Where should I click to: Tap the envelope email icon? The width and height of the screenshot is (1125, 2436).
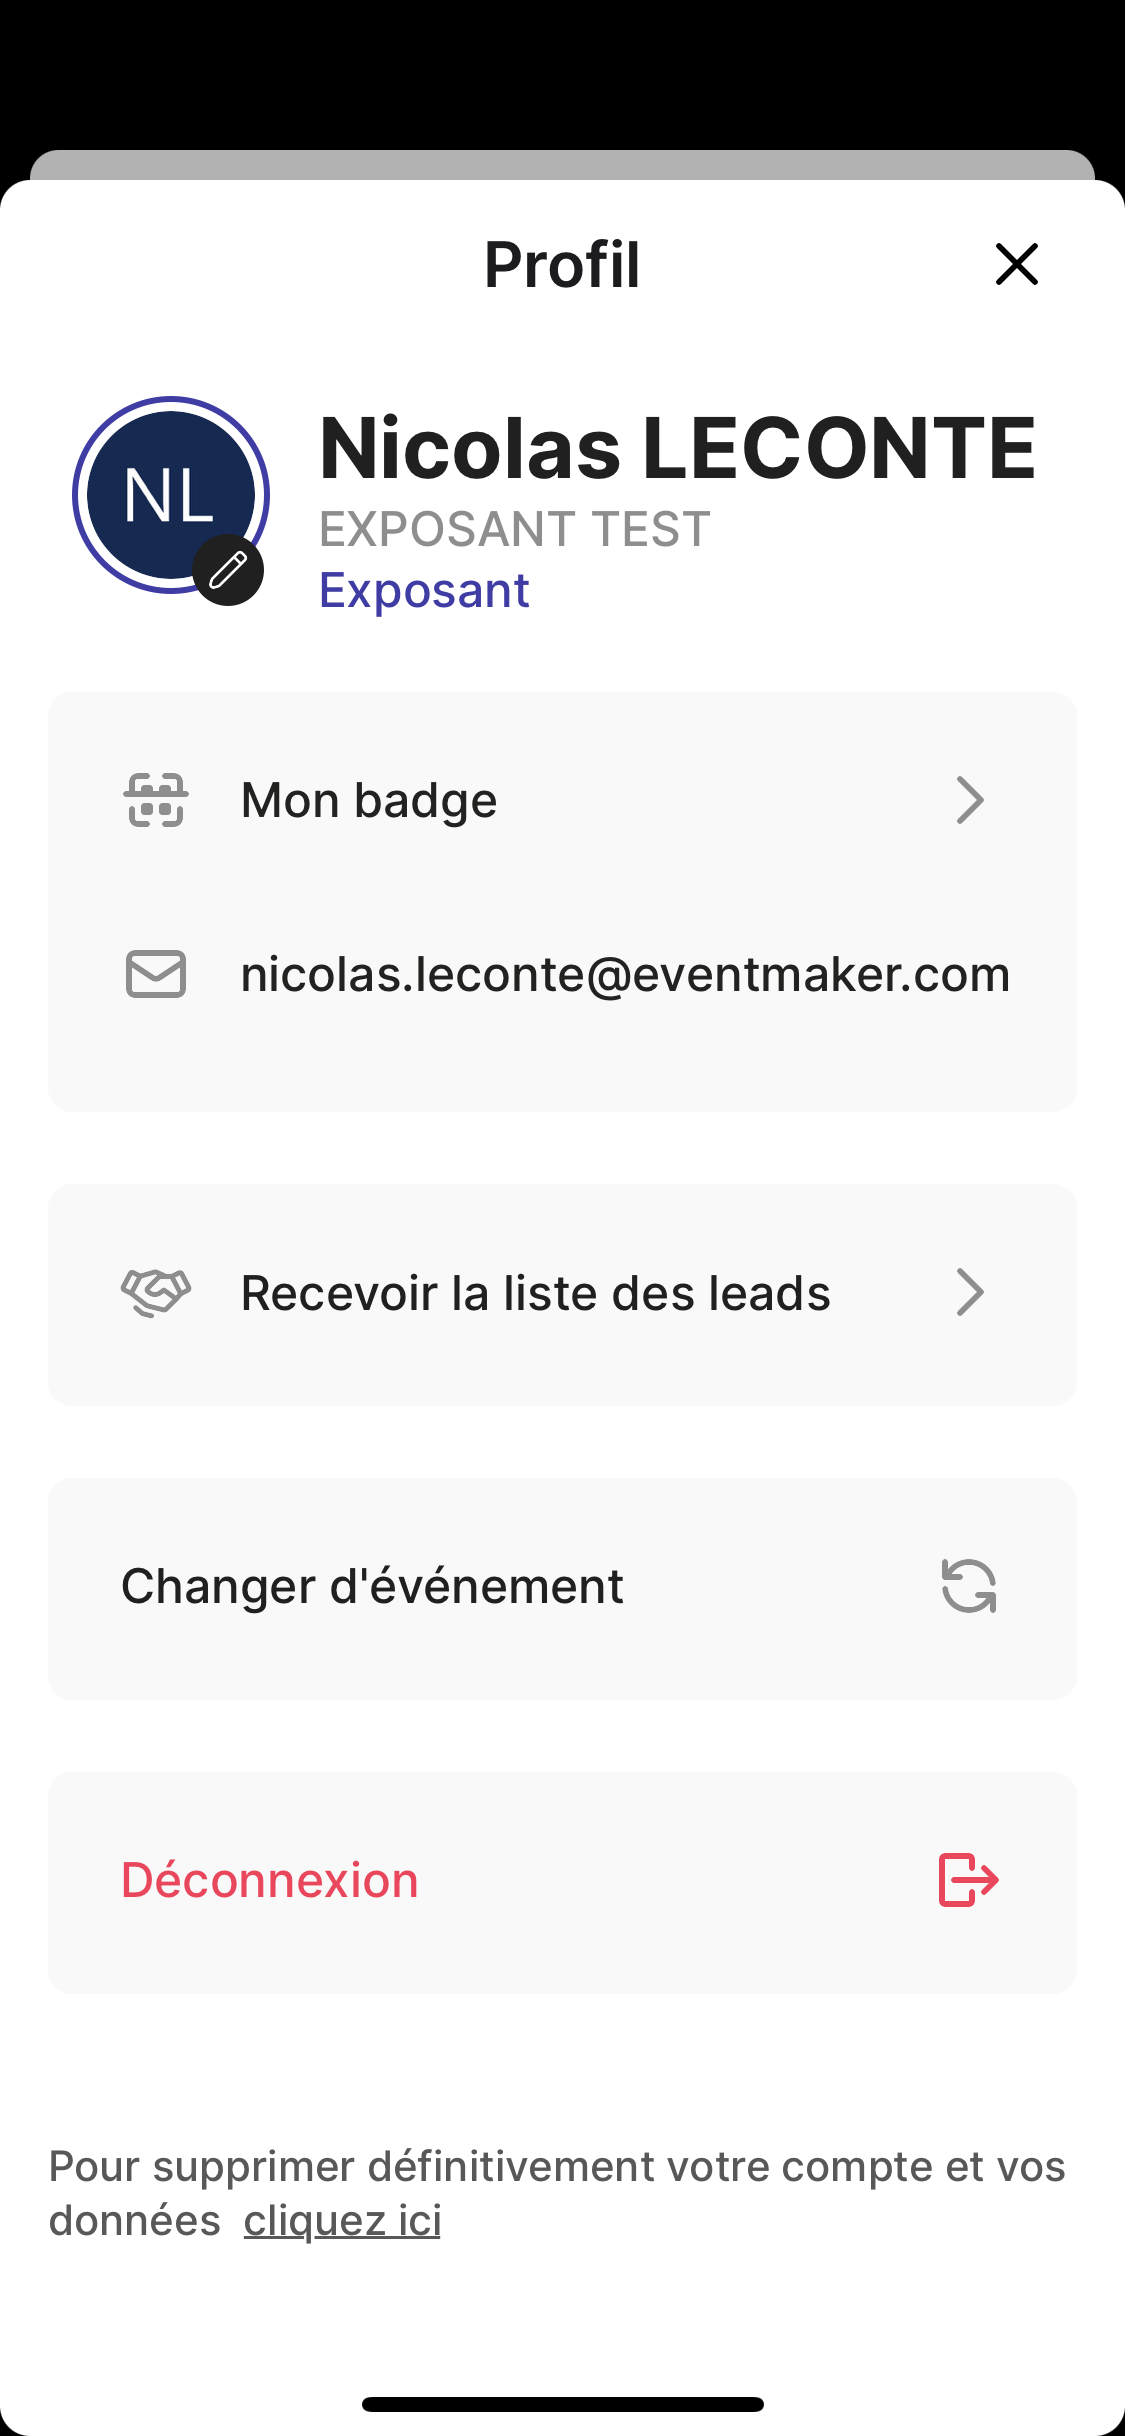pos(156,974)
